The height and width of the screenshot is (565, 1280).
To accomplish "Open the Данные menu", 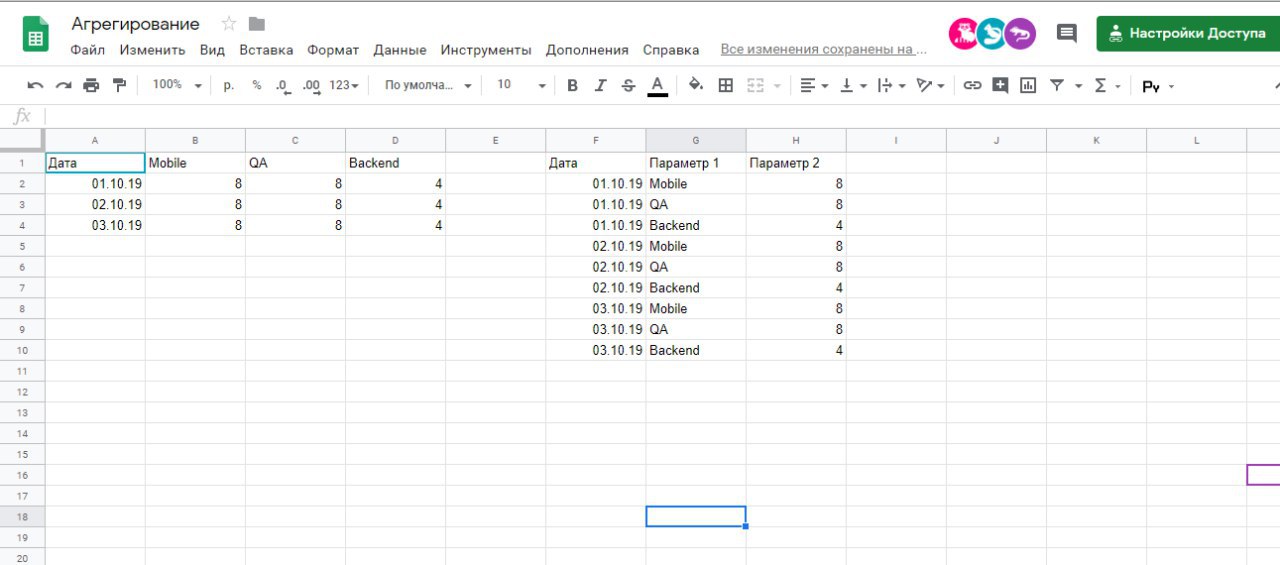I will [x=400, y=50].
